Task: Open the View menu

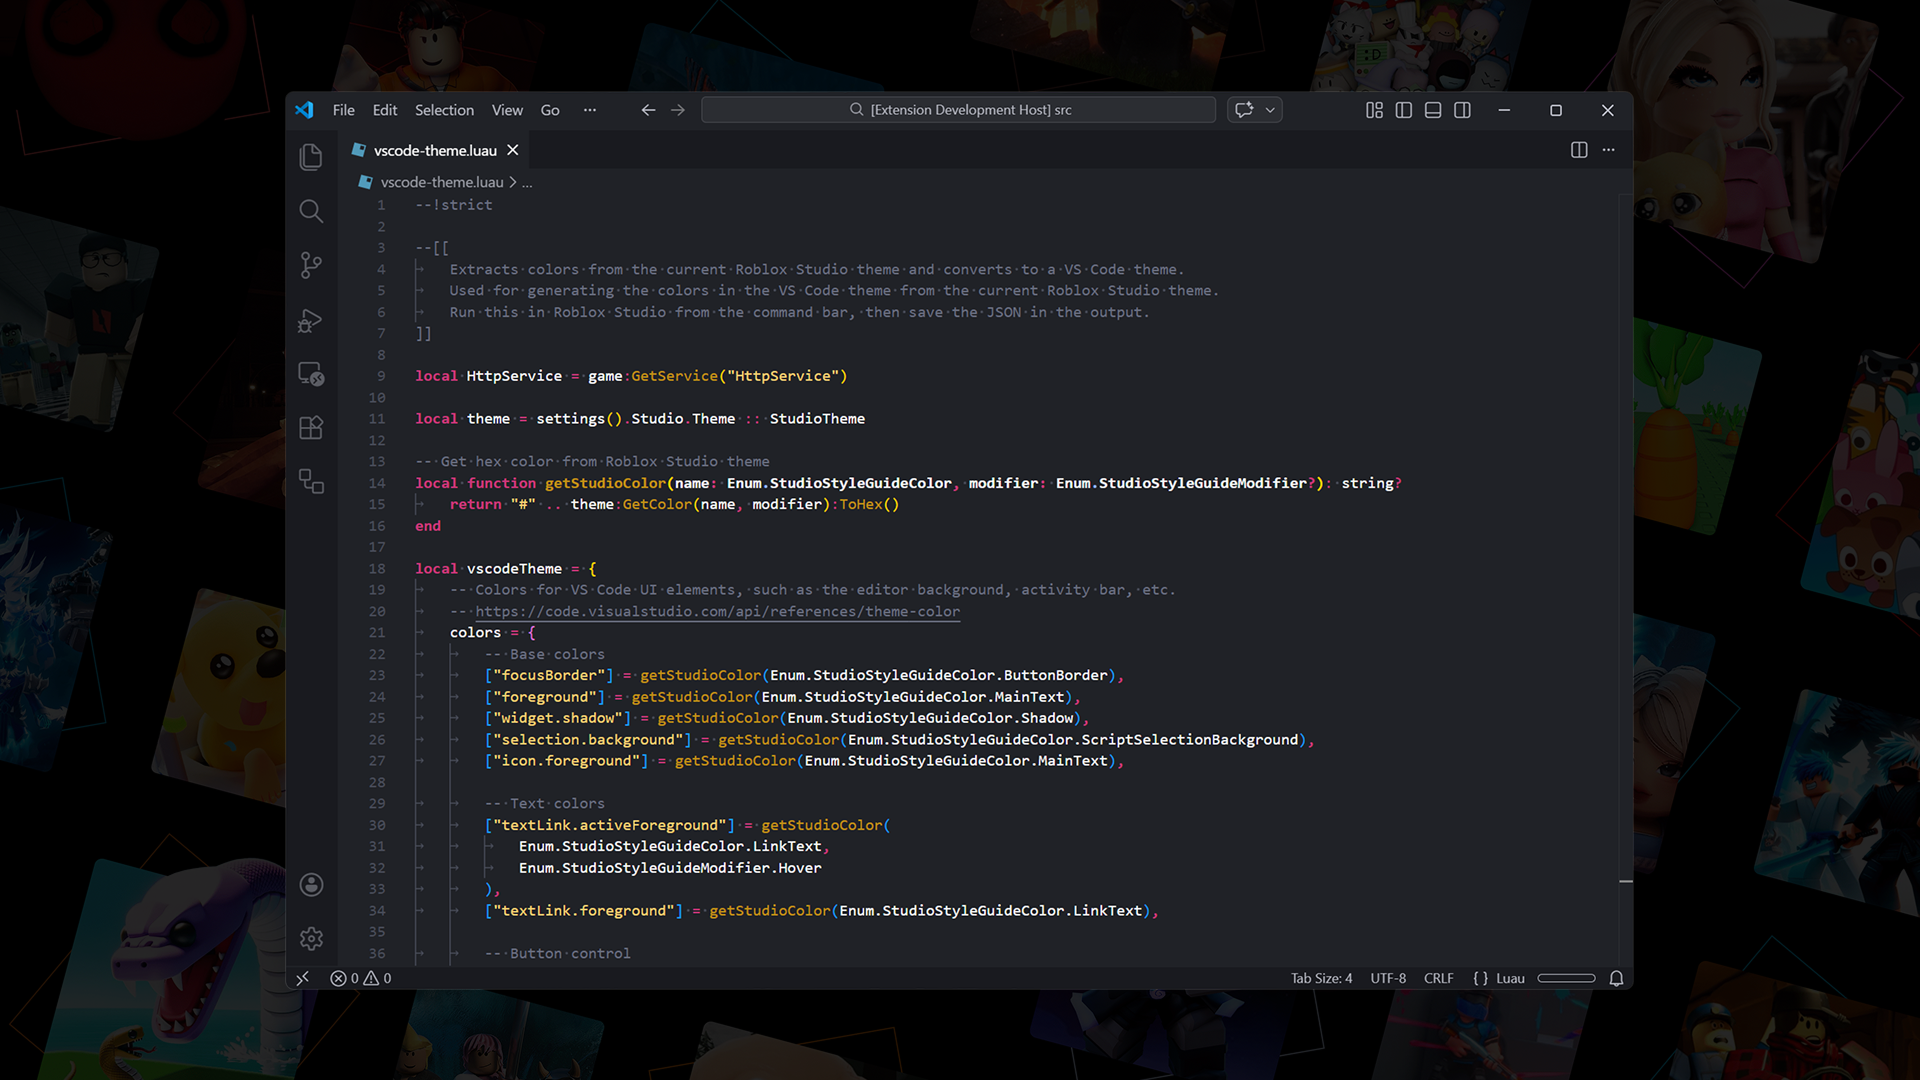Action: pos(507,110)
